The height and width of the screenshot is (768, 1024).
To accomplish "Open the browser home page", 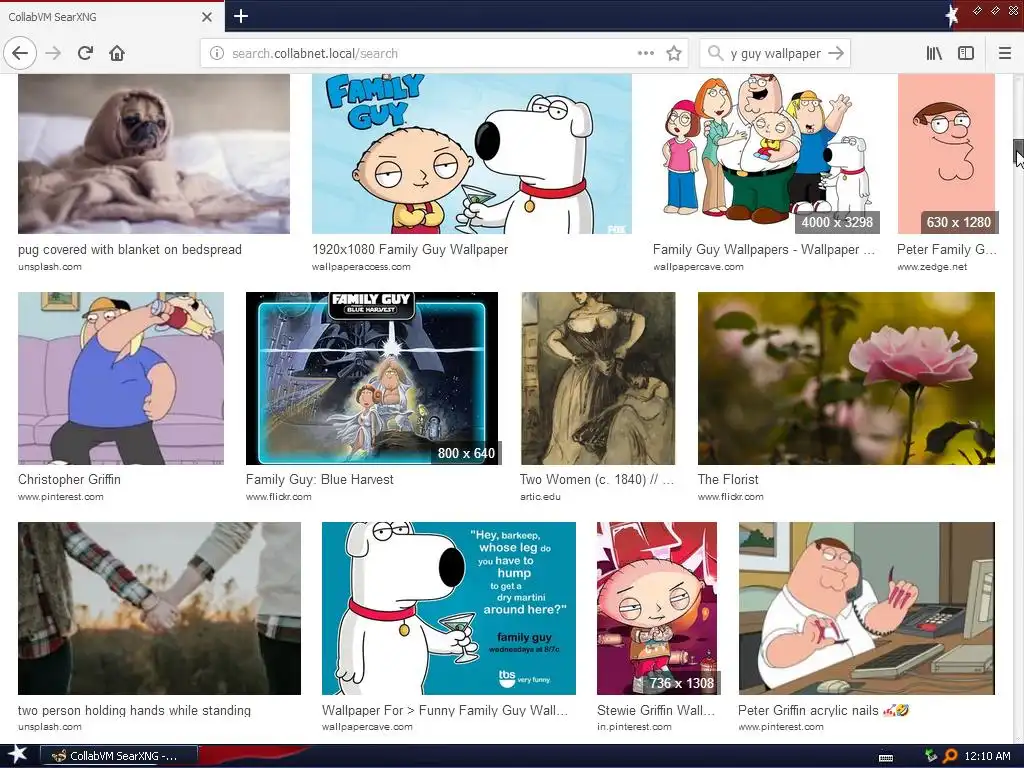I will point(117,53).
